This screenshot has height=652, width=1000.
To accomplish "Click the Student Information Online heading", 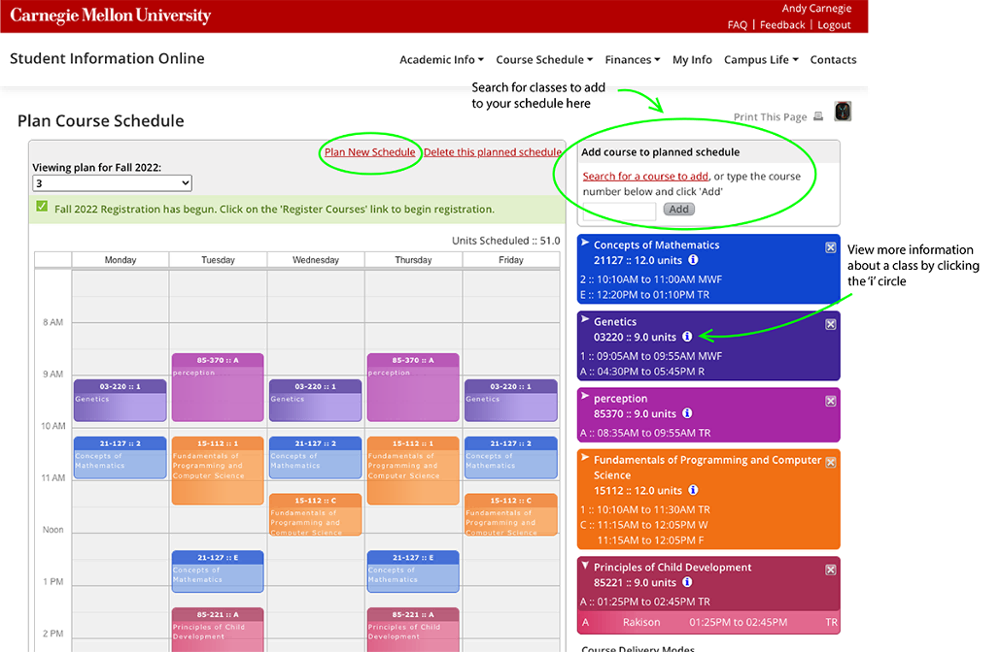I will click(107, 58).
